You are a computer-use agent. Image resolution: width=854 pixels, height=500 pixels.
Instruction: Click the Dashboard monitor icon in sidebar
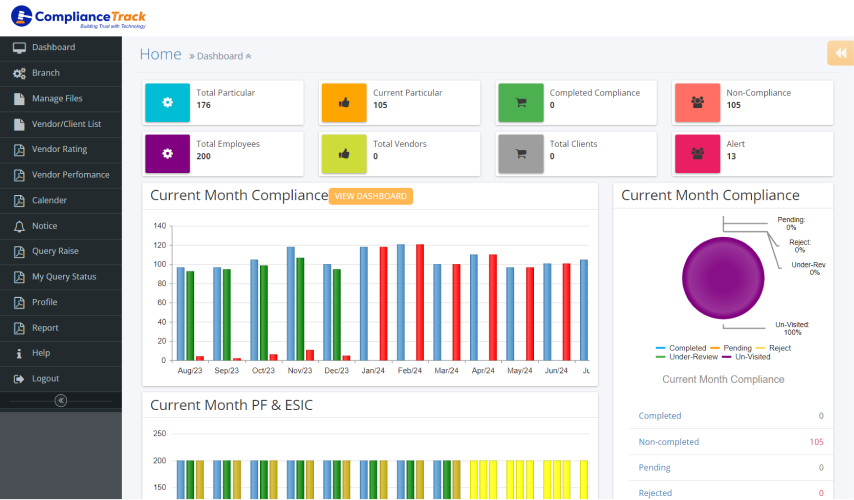(x=19, y=48)
